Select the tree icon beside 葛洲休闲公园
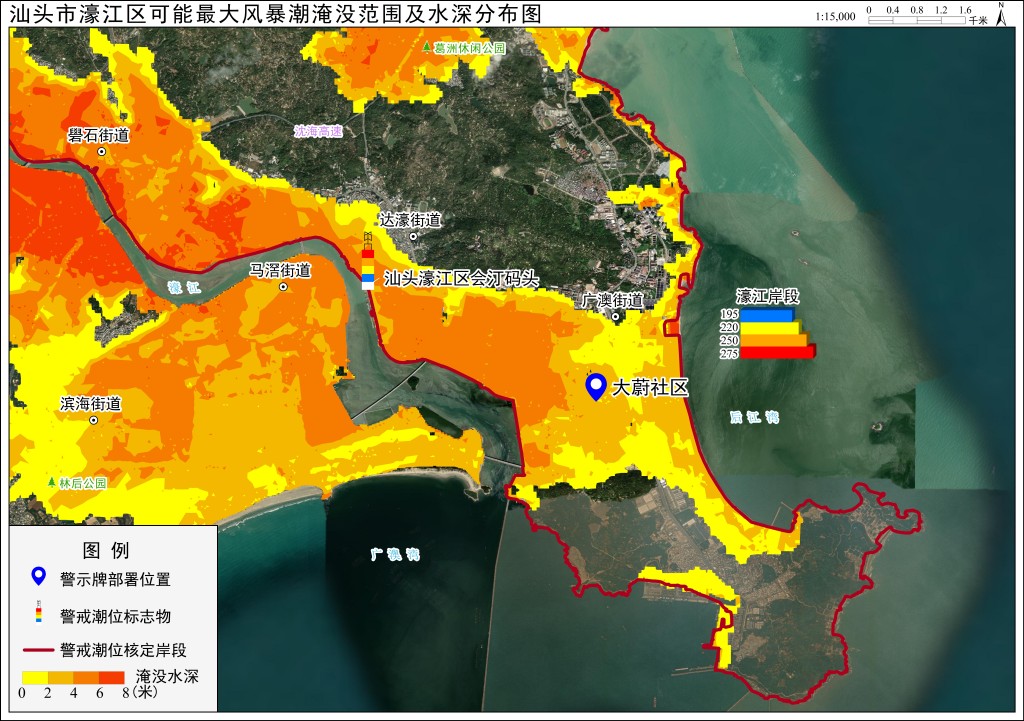Viewport: 1024px width, 721px height. click(427, 48)
